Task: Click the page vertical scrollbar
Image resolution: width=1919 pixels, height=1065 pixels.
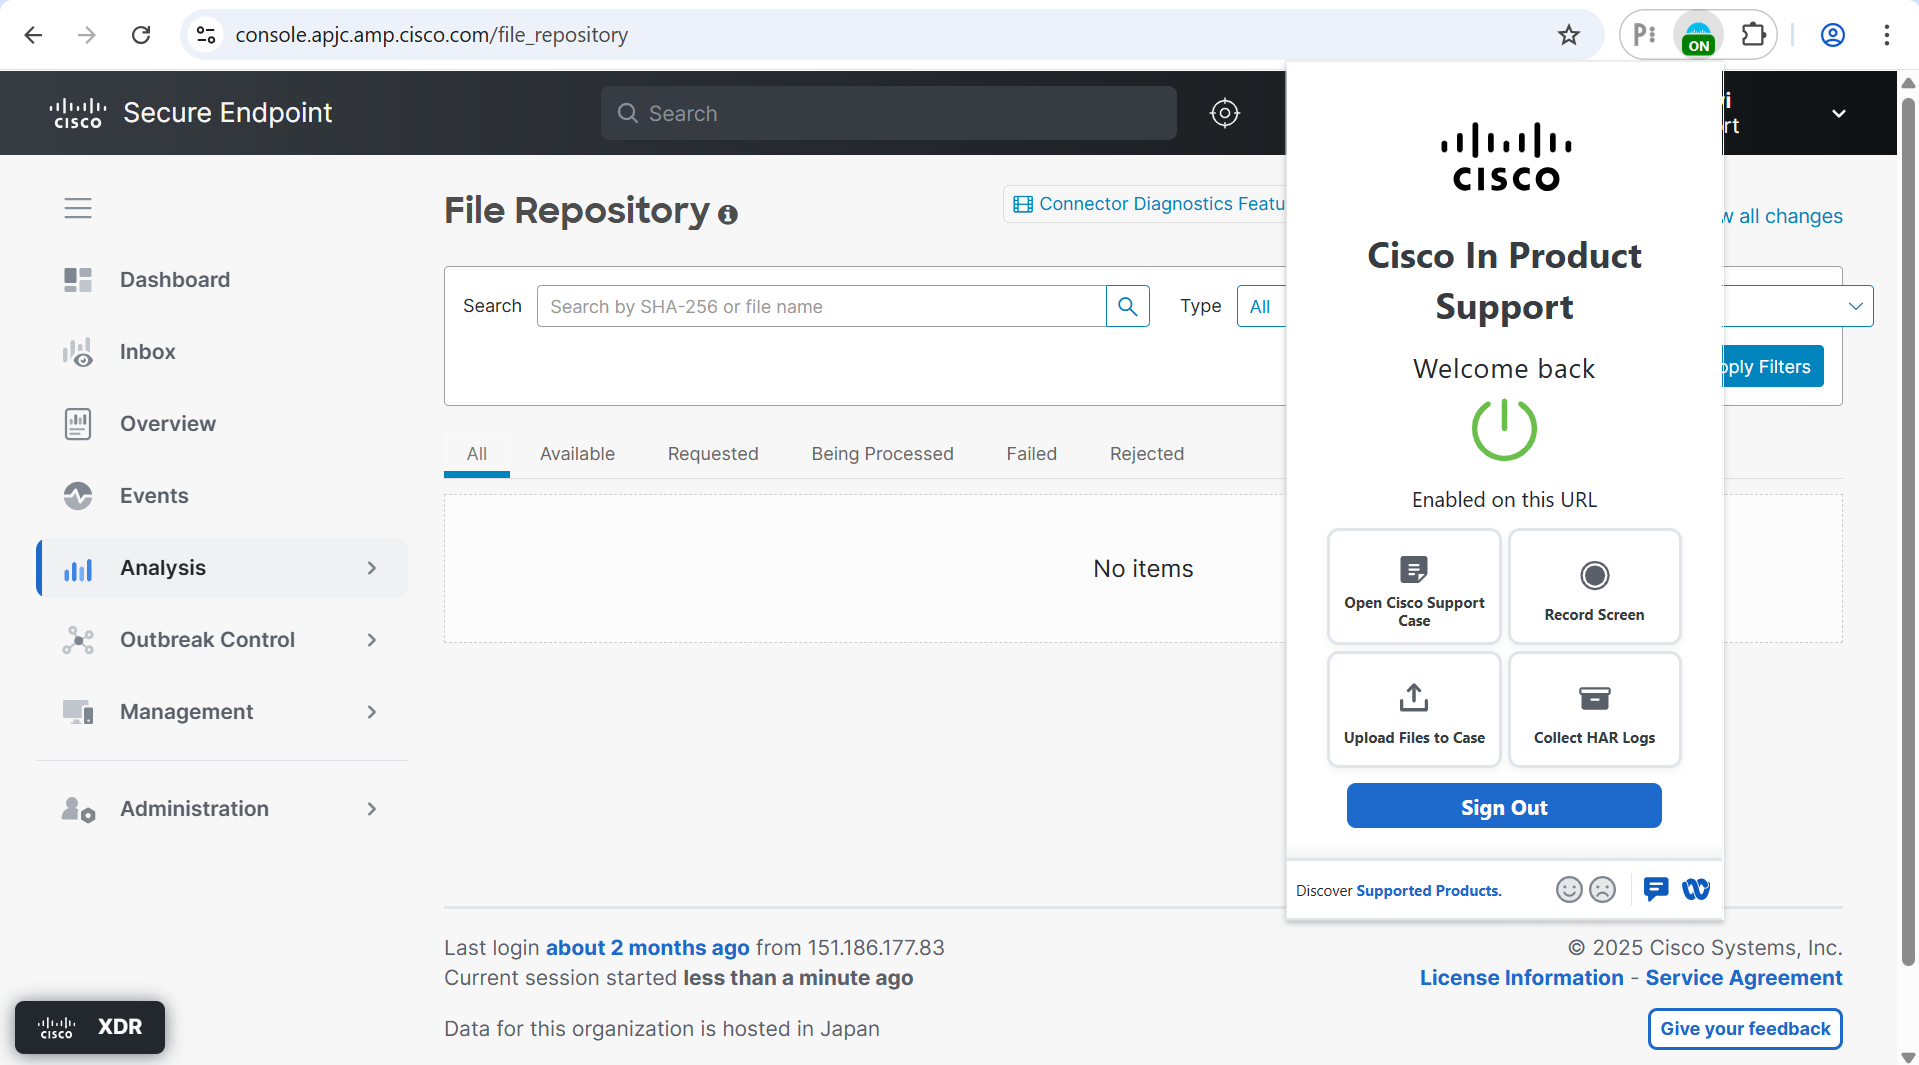Action: [x=1908, y=530]
